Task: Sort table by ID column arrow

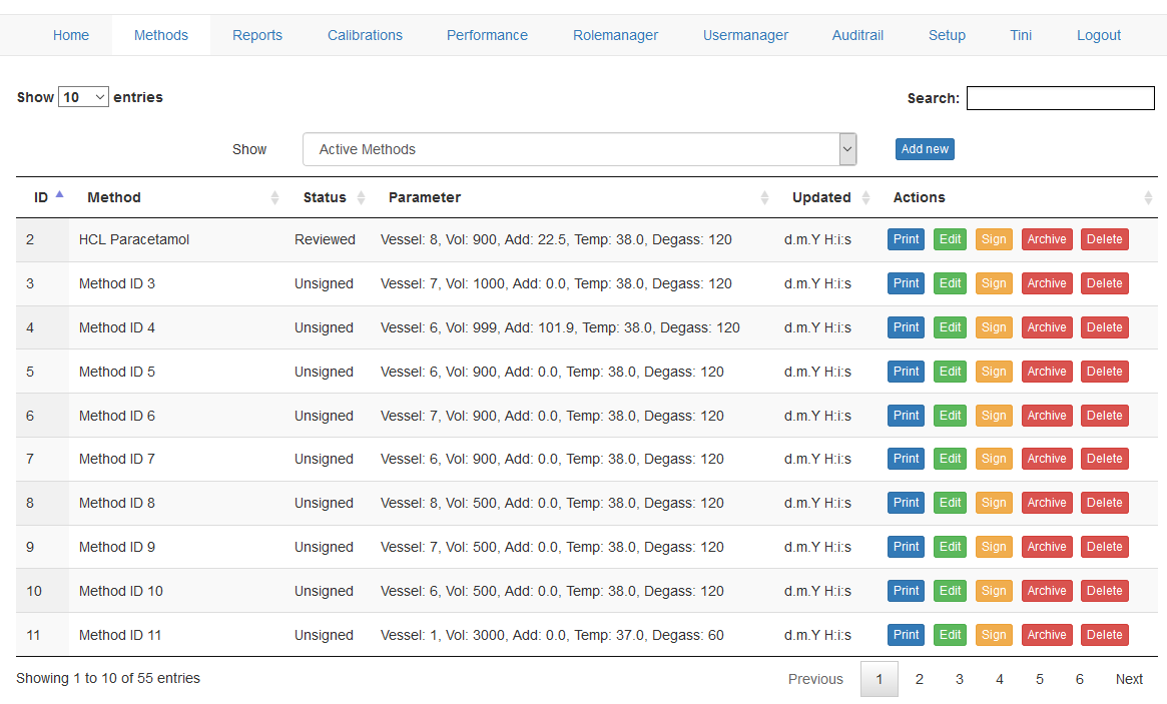Action: point(59,196)
